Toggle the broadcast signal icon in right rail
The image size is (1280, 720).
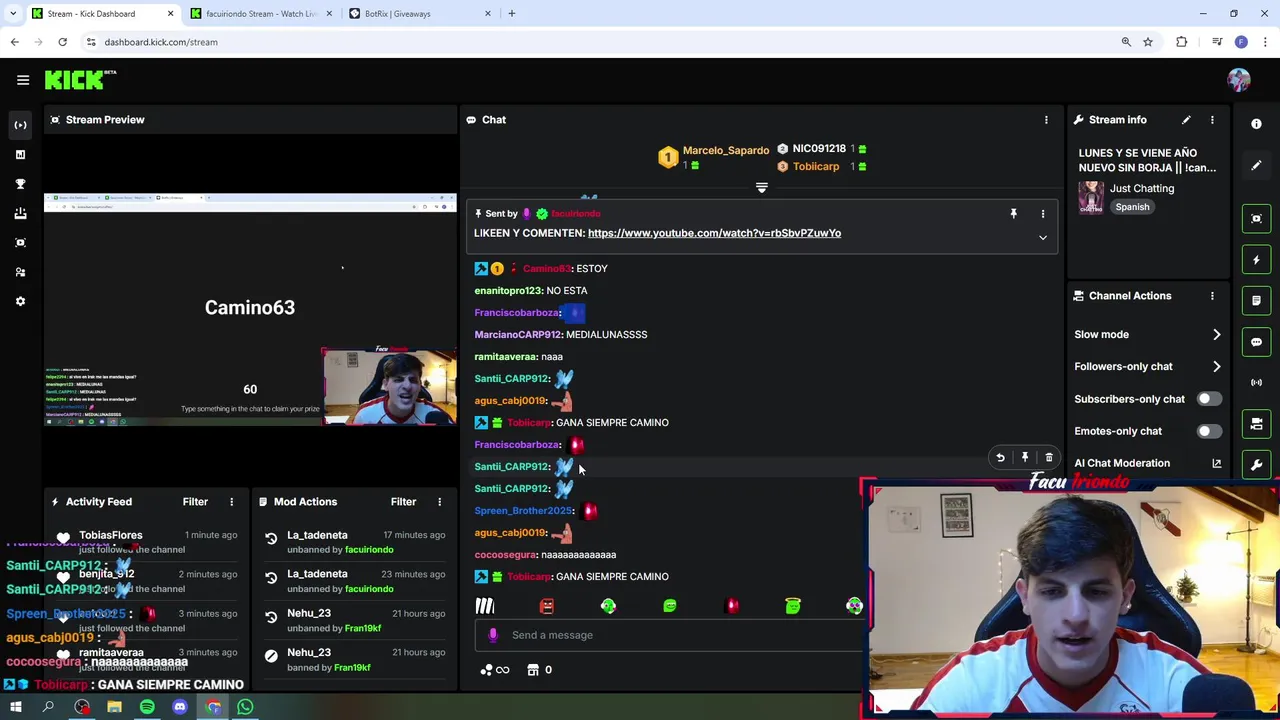point(1256,382)
